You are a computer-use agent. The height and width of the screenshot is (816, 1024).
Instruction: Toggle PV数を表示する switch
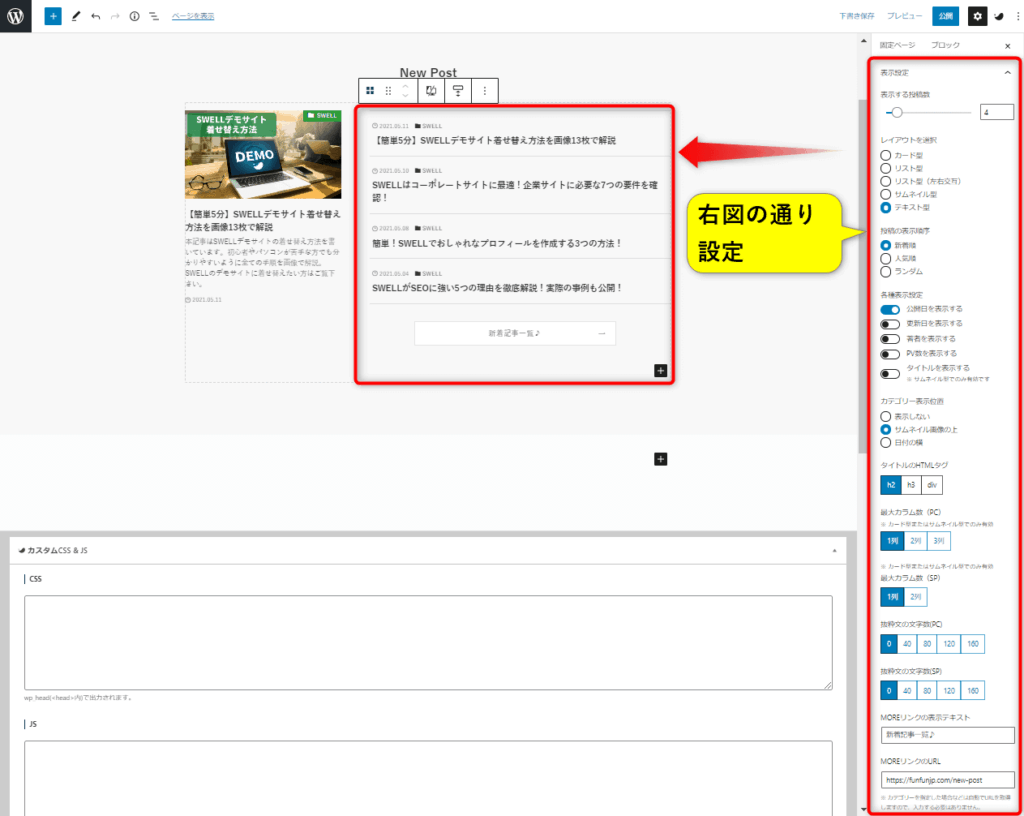[890, 354]
